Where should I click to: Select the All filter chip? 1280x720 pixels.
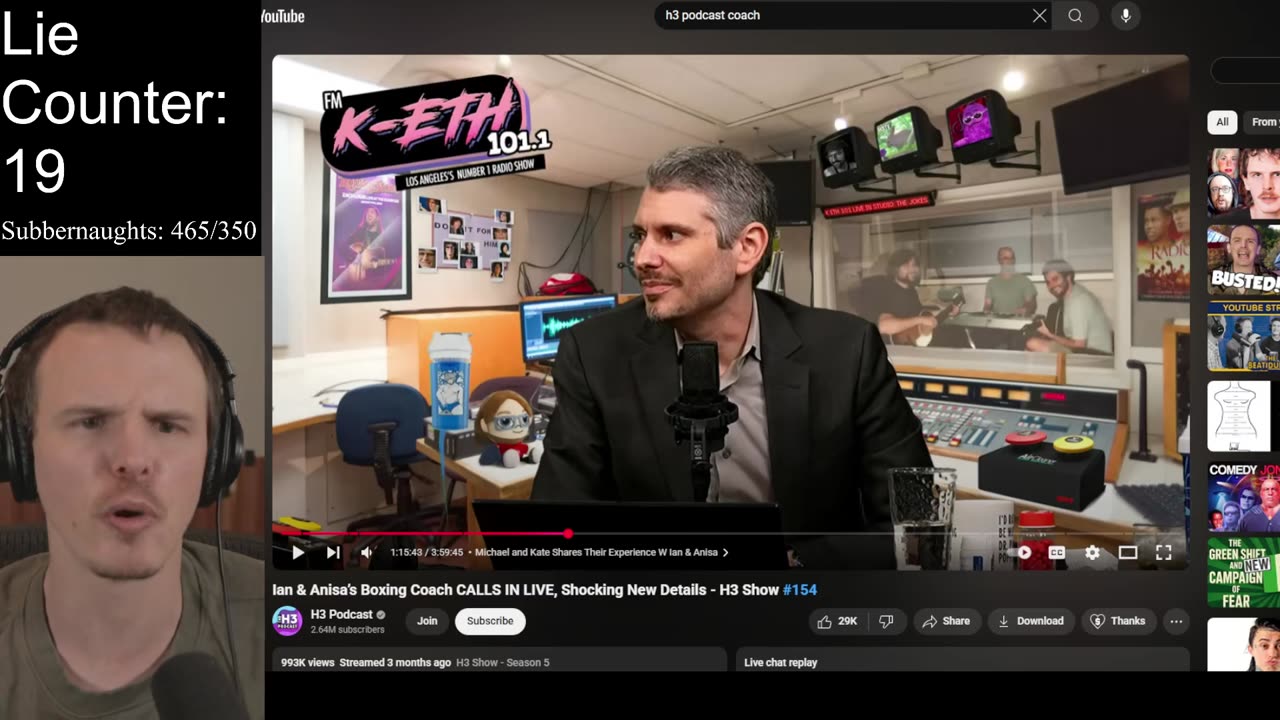point(1222,122)
